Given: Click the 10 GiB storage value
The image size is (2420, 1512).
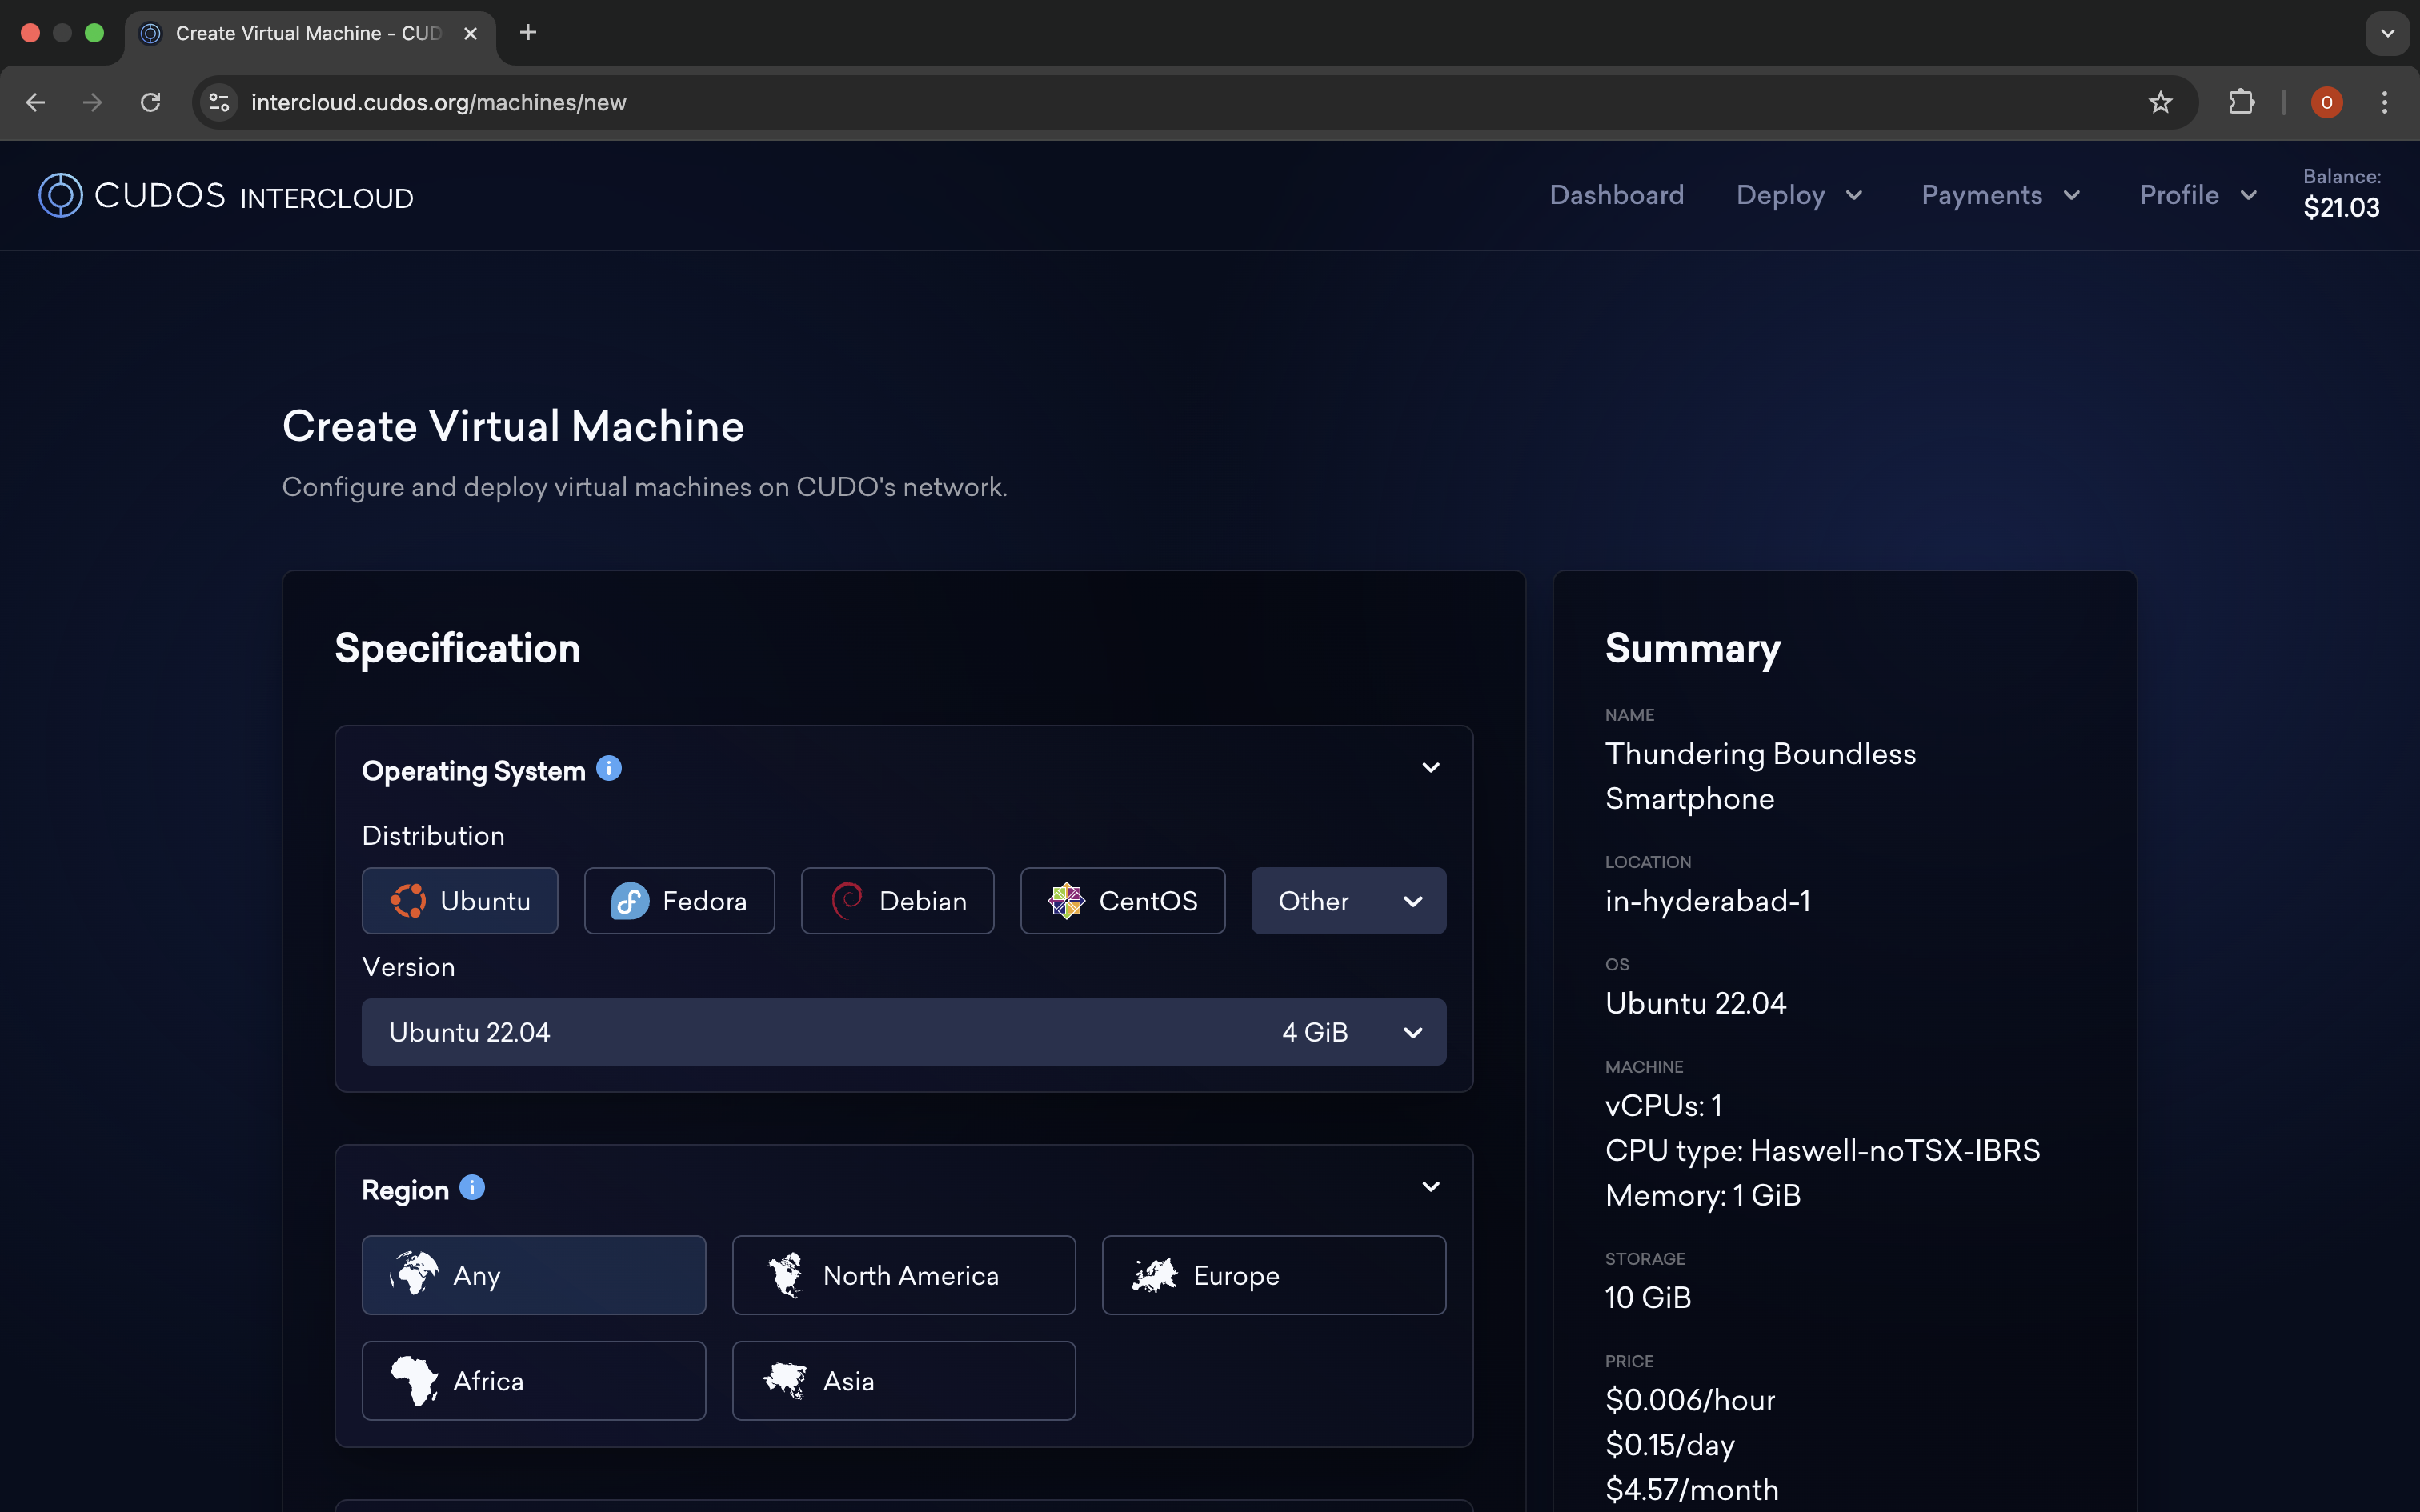Looking at the screenshot, I should [x=1648, y=1297].
